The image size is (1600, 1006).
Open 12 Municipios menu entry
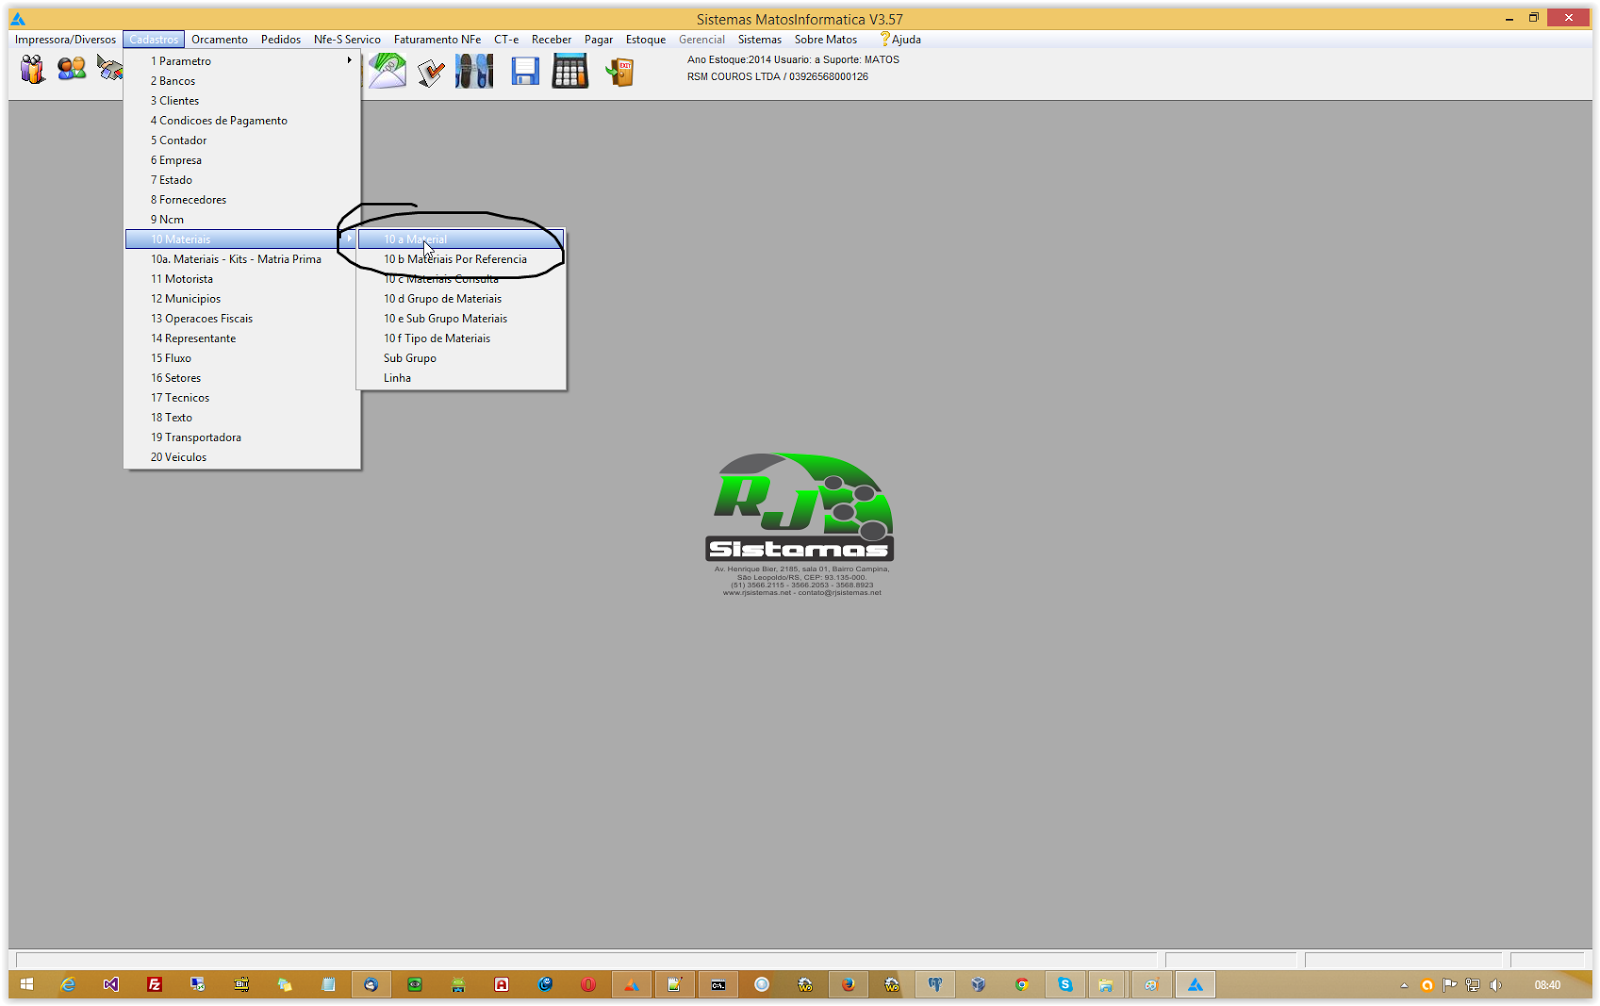pyautogui.click(x=241, y=299)
